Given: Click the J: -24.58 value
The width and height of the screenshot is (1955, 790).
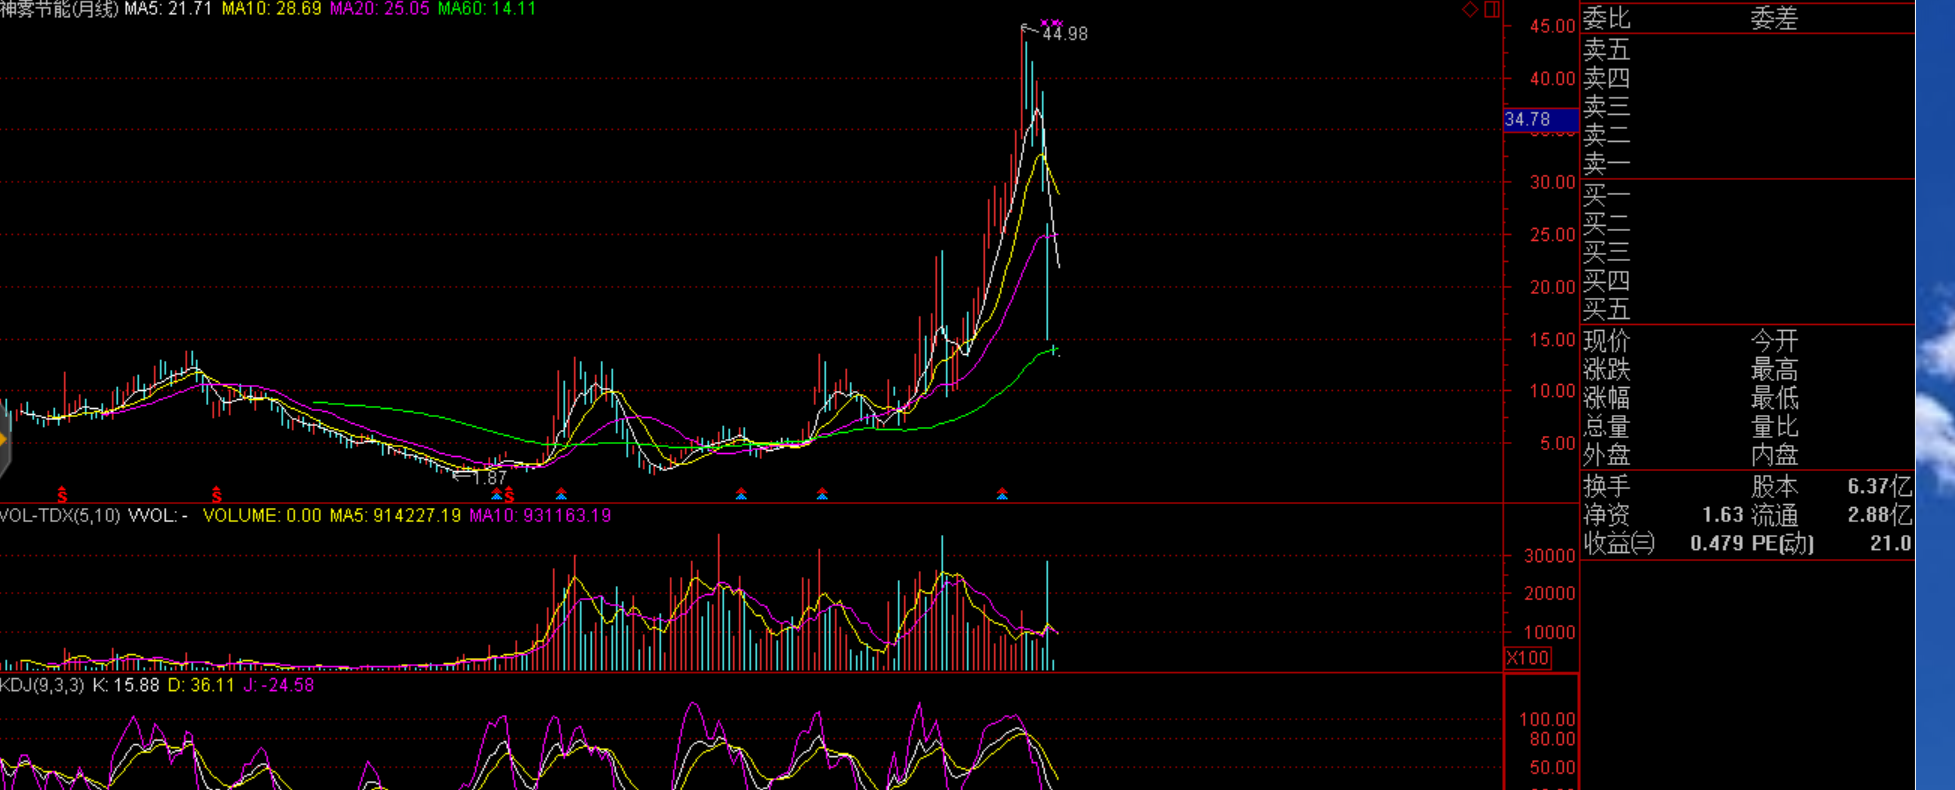Looking at the screenshot, I should (x=279, y=686).
